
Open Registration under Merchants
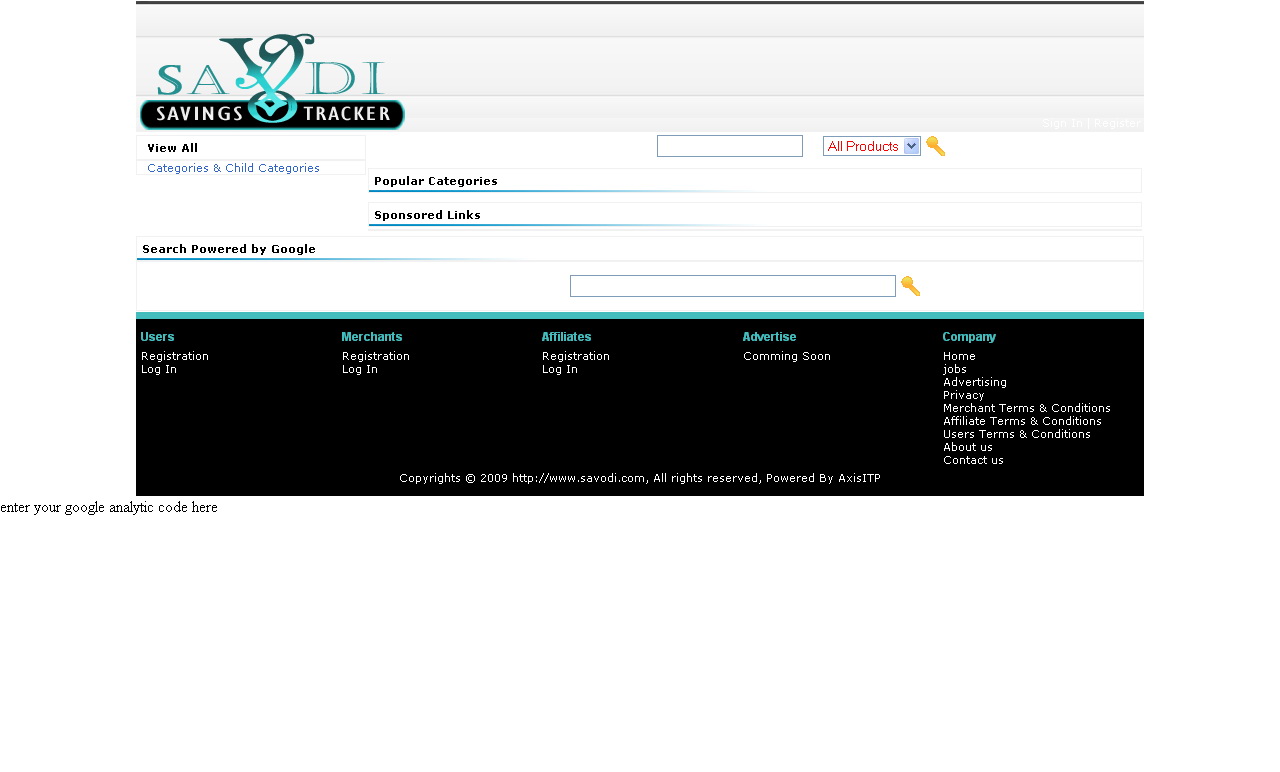(x=376, y=356)
